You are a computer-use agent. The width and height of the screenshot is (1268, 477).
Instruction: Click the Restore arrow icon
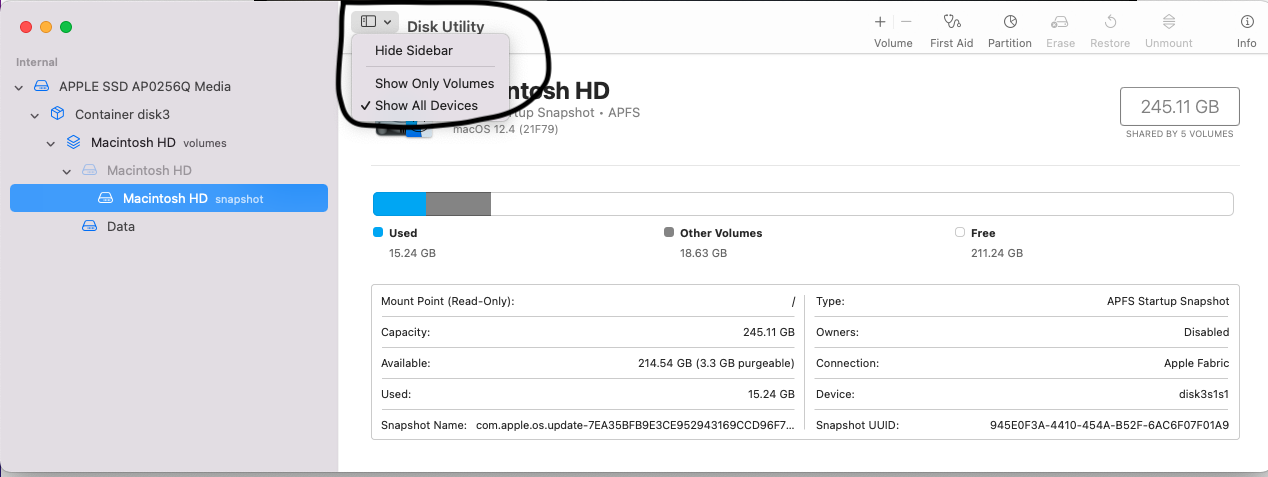click(x=1110, y=21)
